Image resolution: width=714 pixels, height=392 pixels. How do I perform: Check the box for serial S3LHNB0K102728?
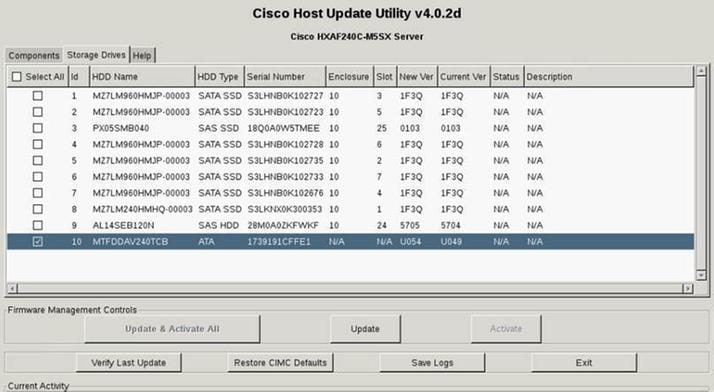click(38, 144)
